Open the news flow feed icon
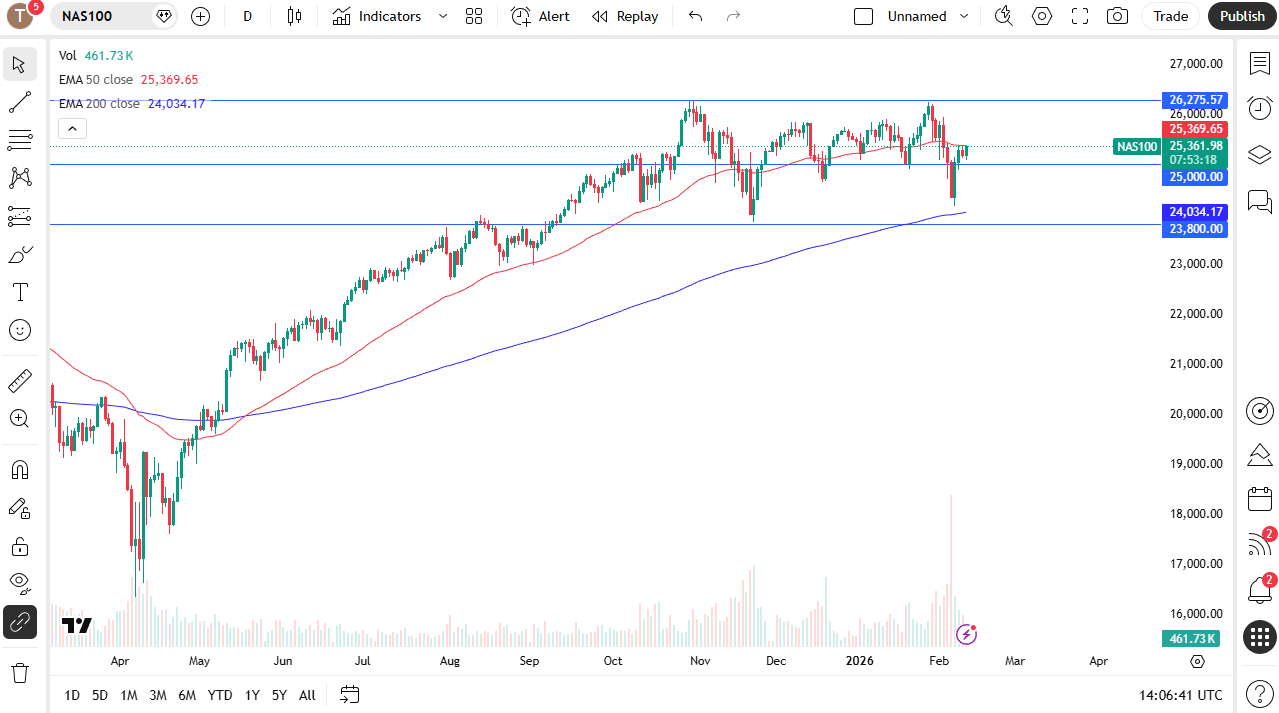The width and height of the screenshot is (1279, 713). pos(1260,544)
